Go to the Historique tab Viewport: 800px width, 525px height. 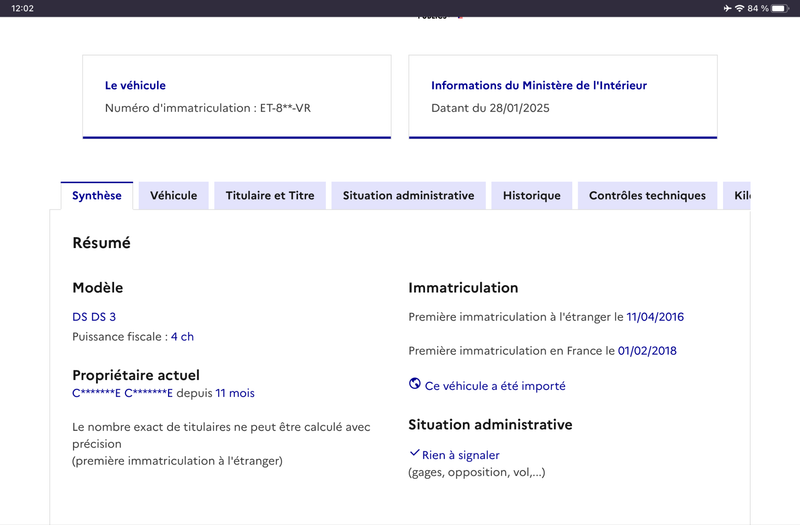532,195
